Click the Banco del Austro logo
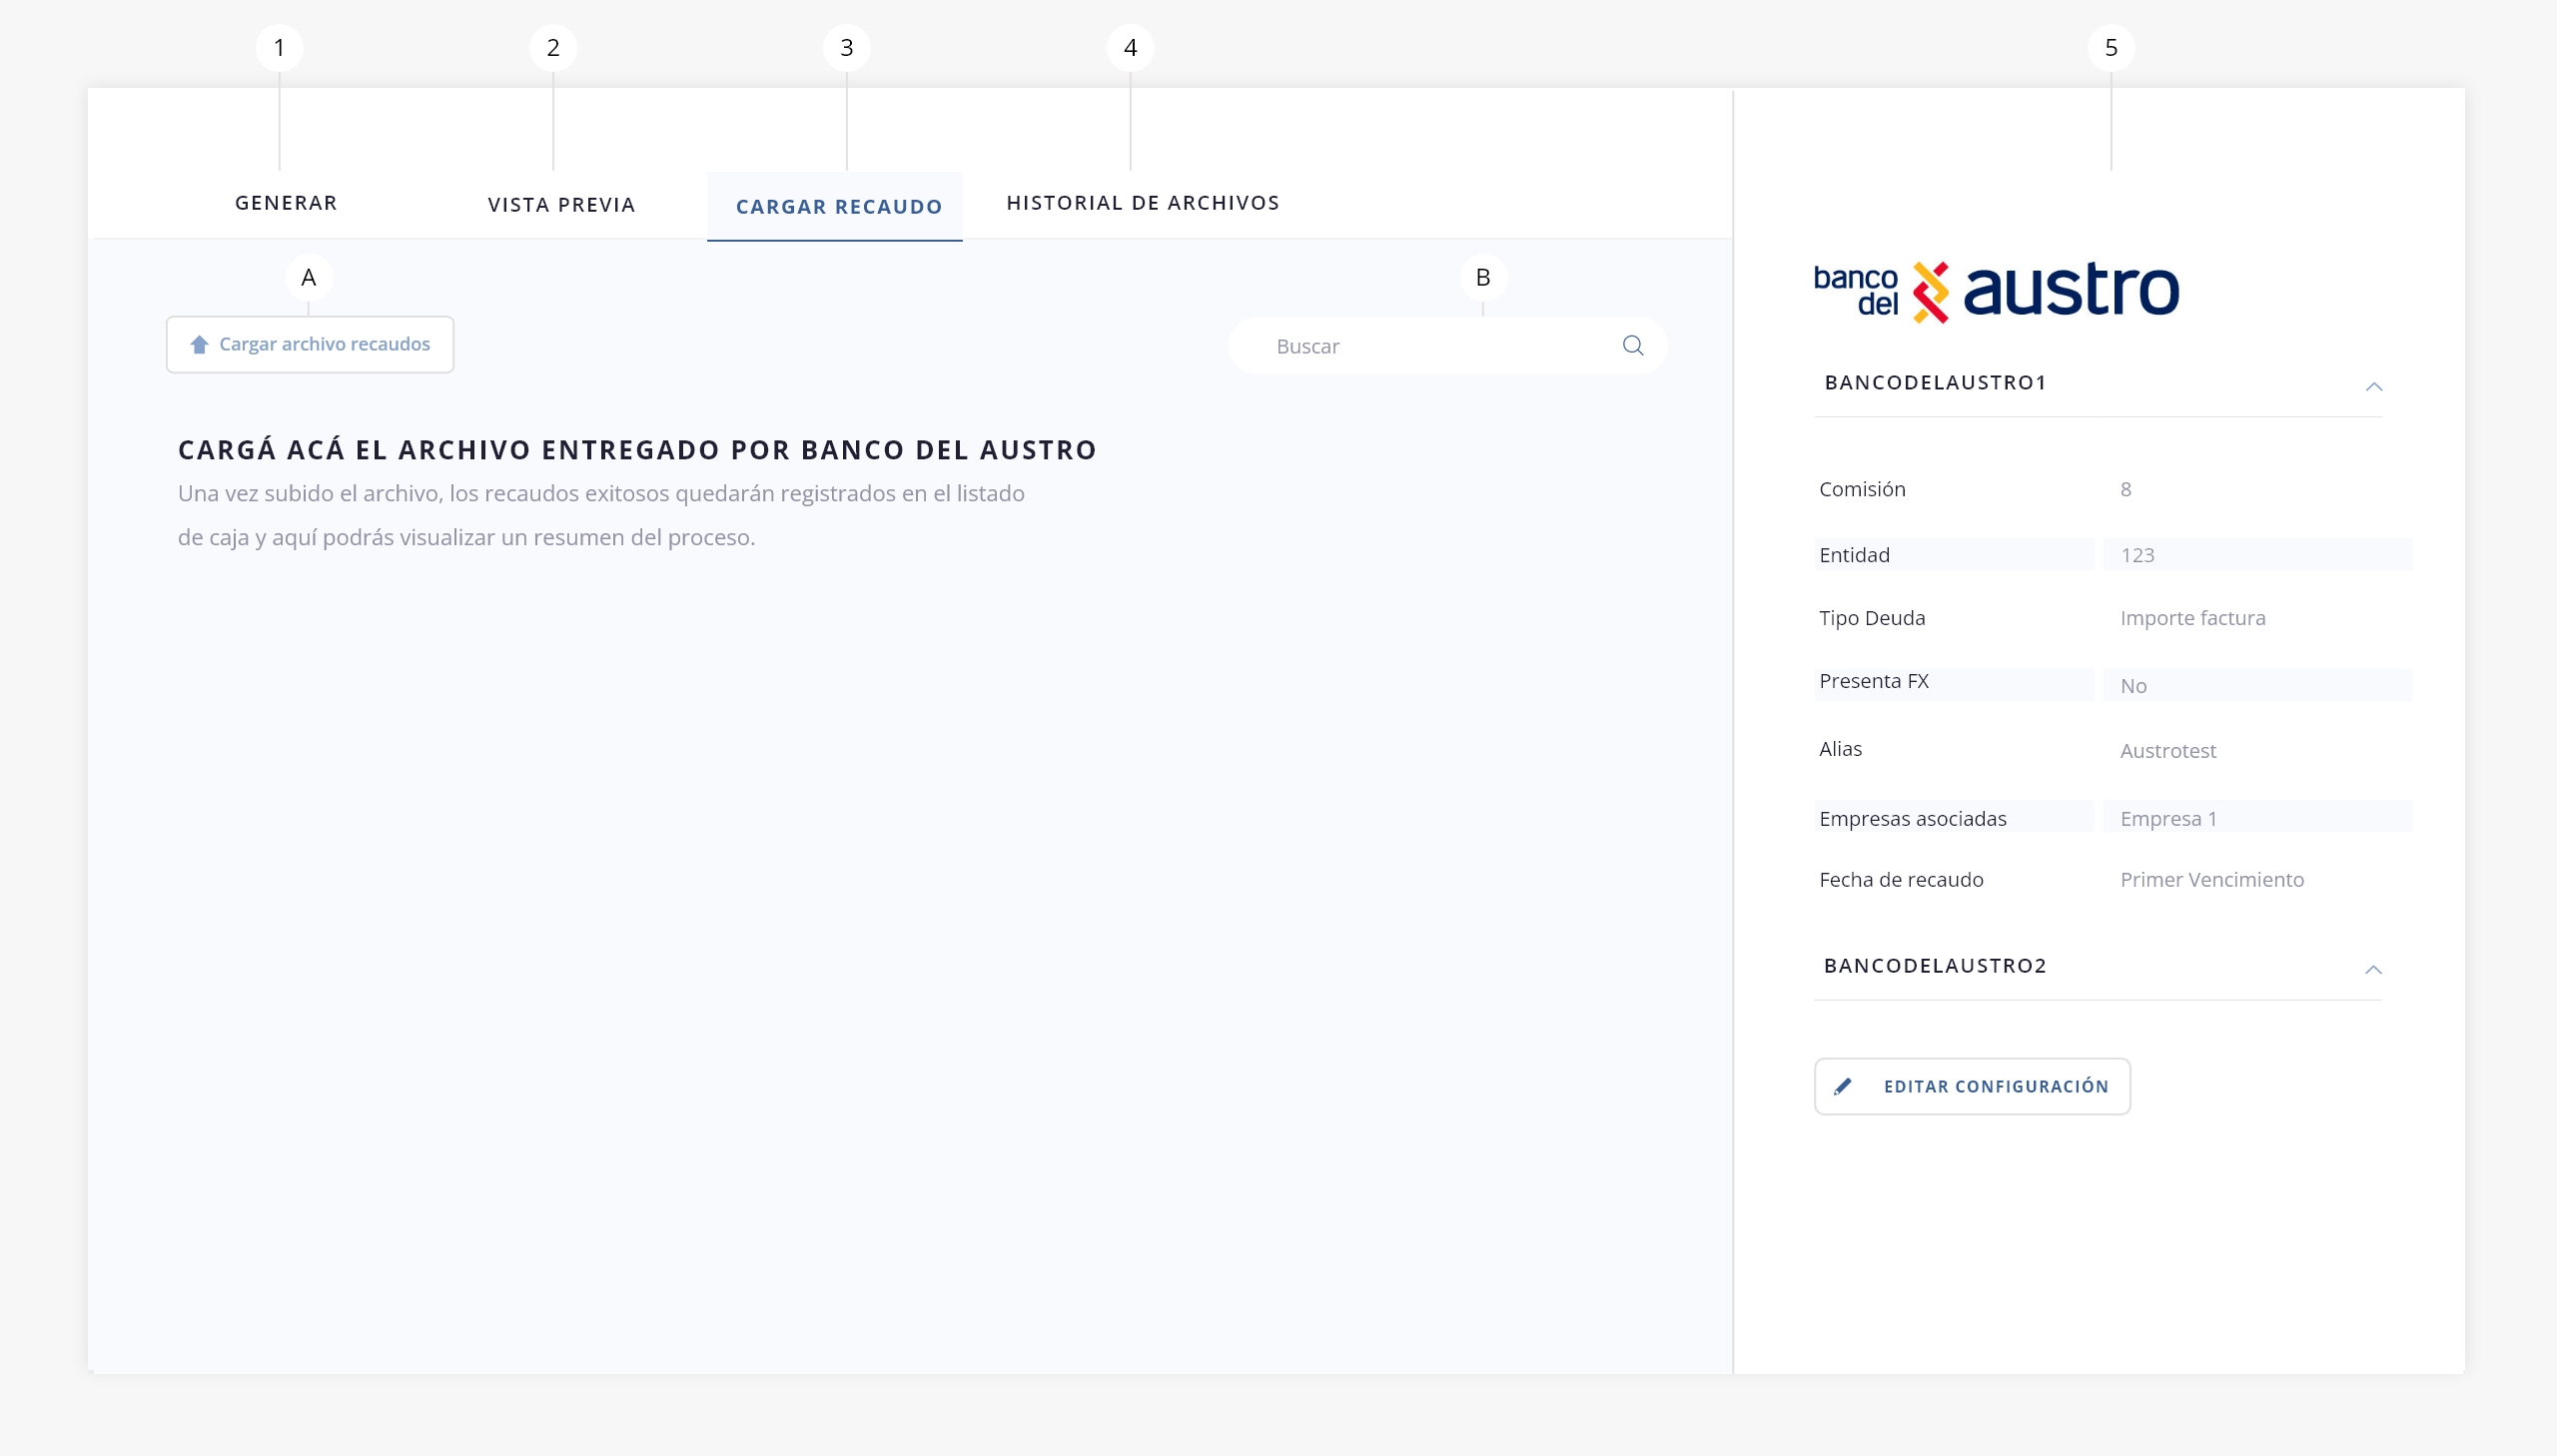 (x=1996, y=291)
